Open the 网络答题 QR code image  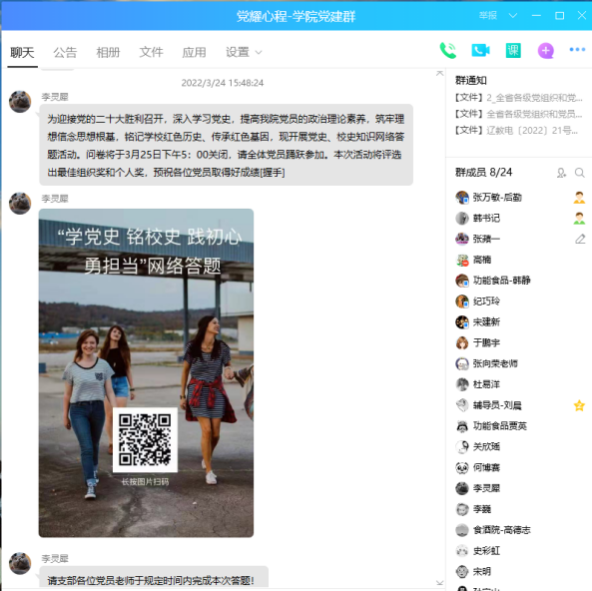pos(146,373)
